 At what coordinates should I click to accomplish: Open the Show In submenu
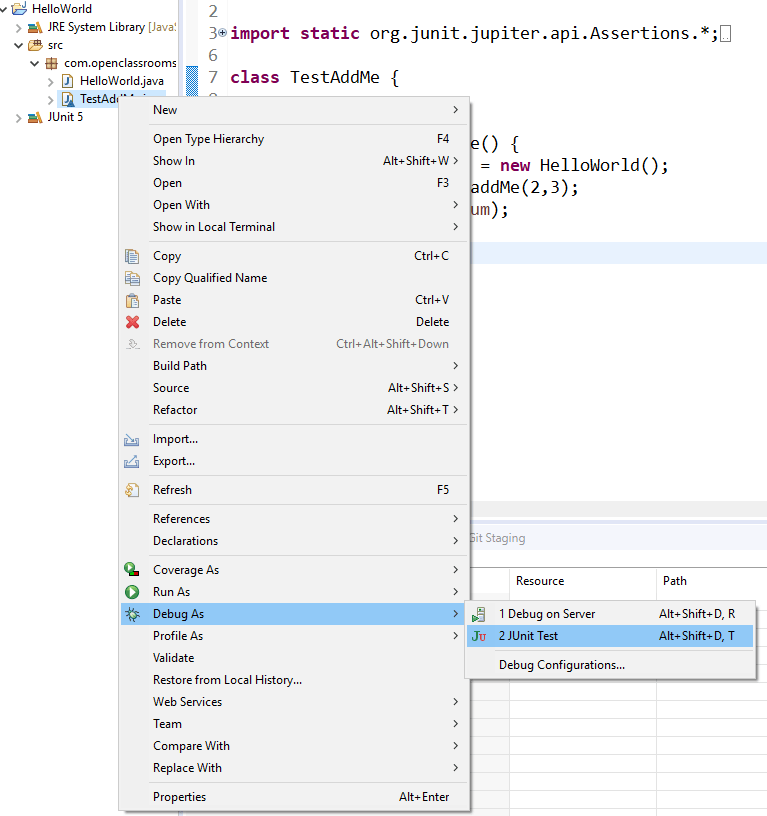point(295,161)
